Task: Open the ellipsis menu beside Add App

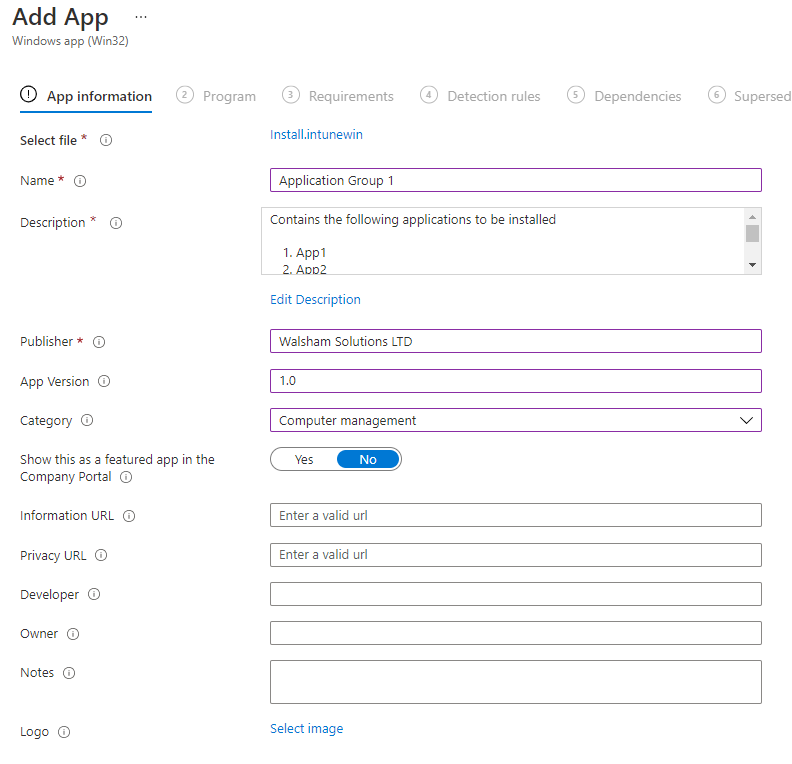Action: point(141,18)
